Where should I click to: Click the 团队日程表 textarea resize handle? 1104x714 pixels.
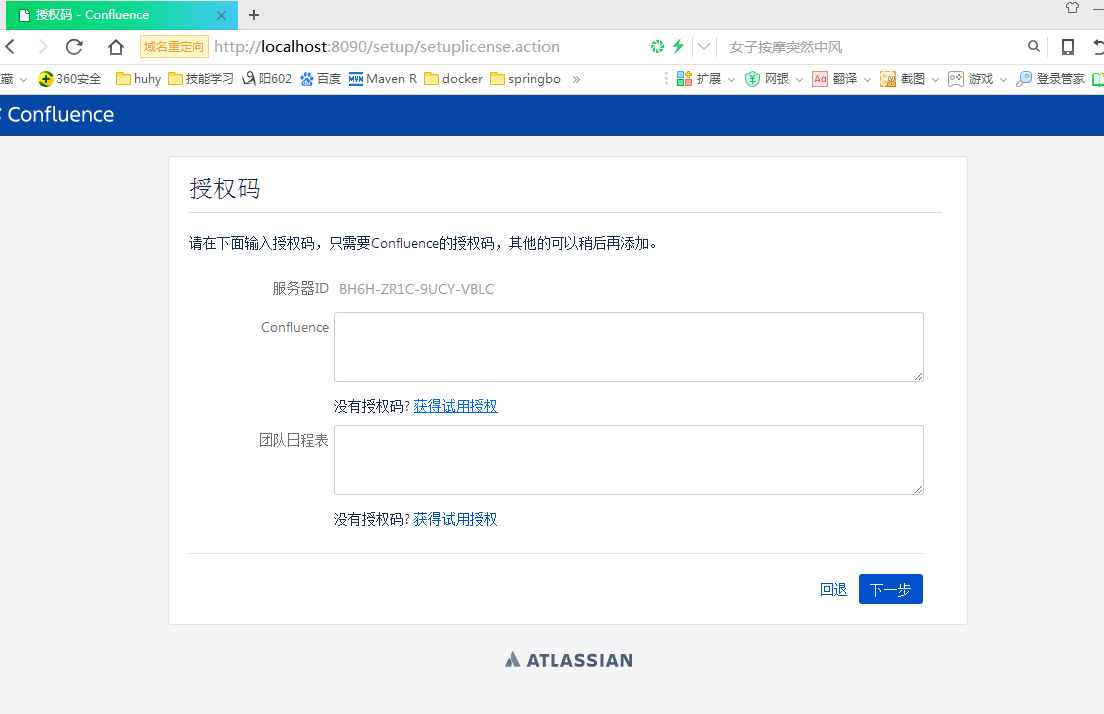tap(918, 489)
